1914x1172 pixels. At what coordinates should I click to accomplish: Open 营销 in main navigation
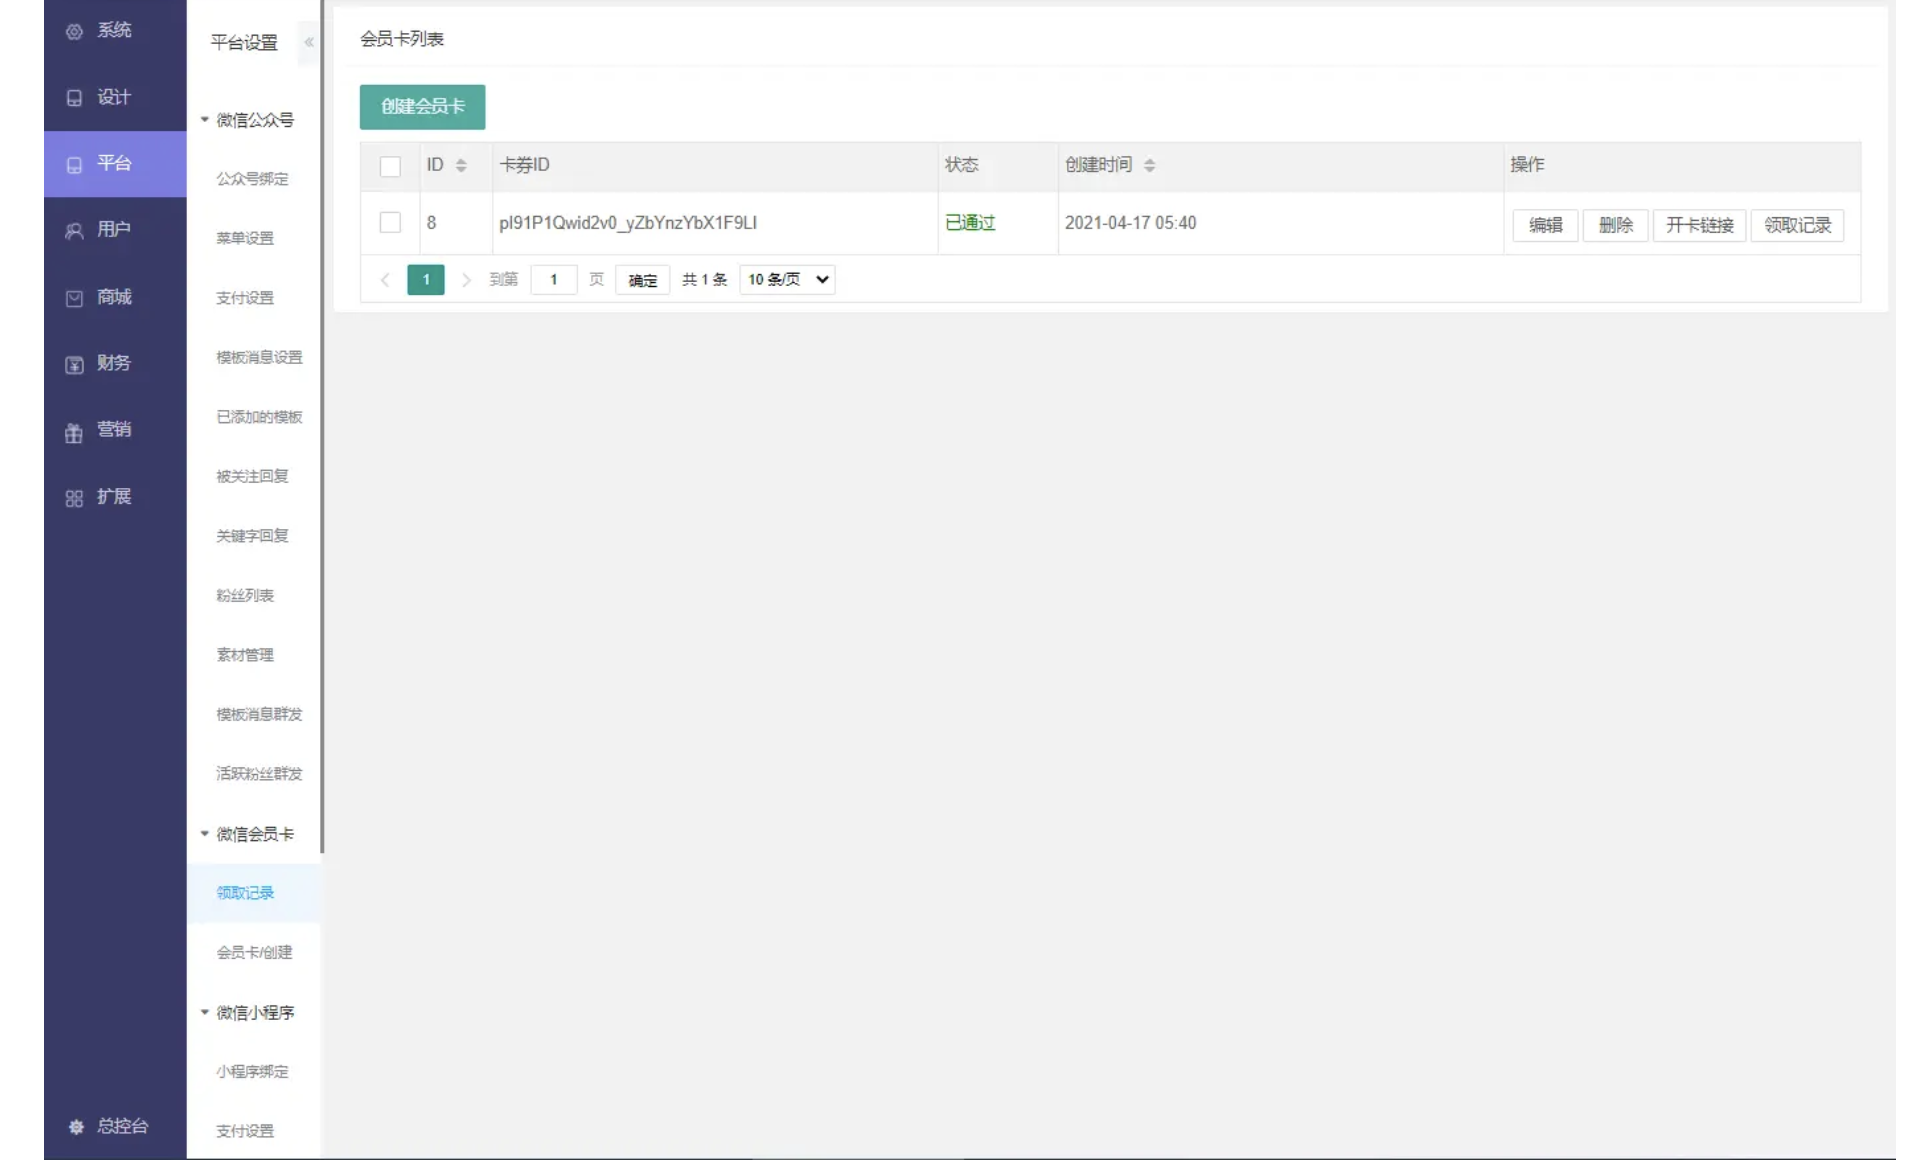pos(114,430)
